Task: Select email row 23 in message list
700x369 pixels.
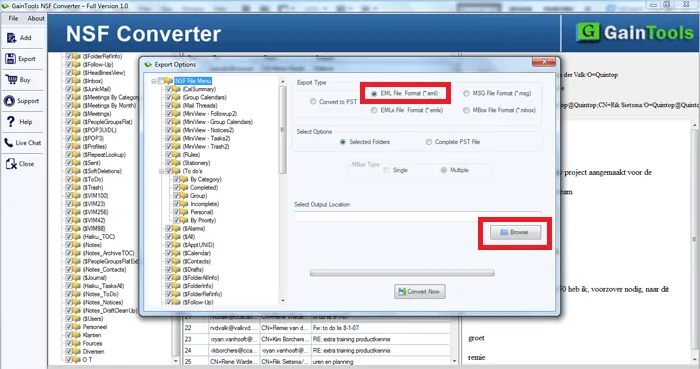Action: 317,339
